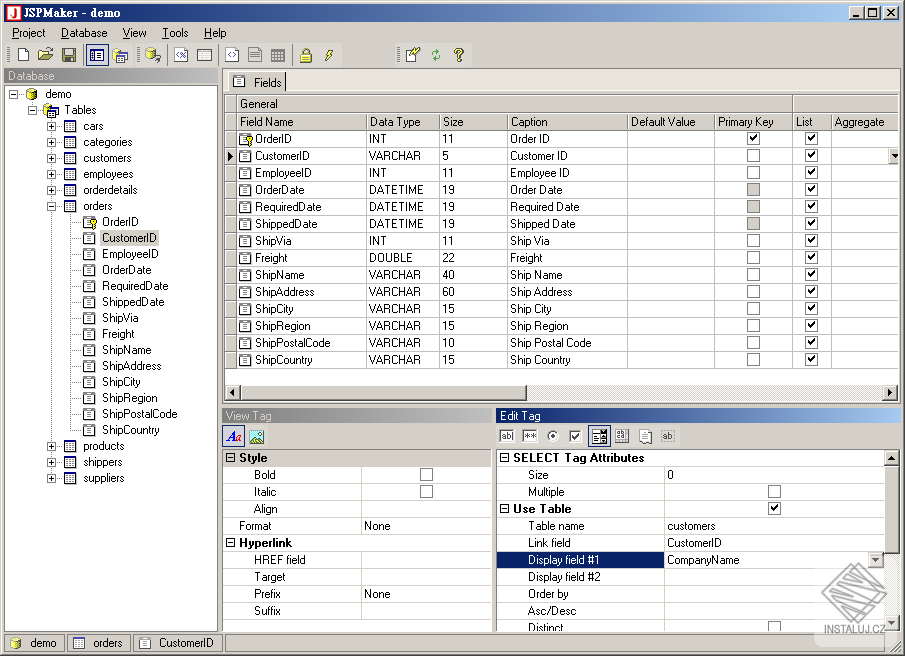Collapse the orders table node

point(52,206)
